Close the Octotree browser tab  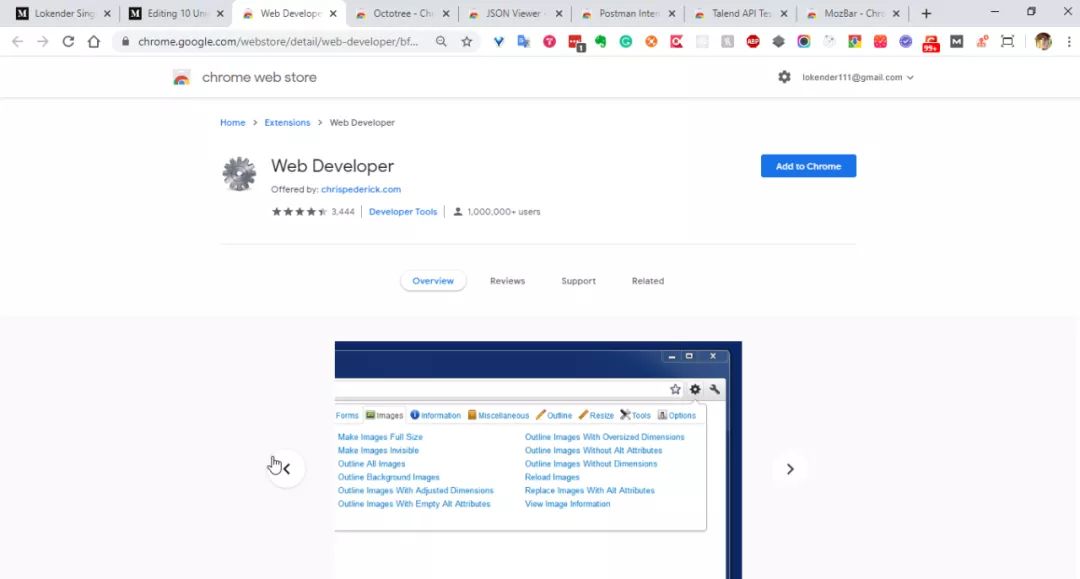tap(446, 14)
